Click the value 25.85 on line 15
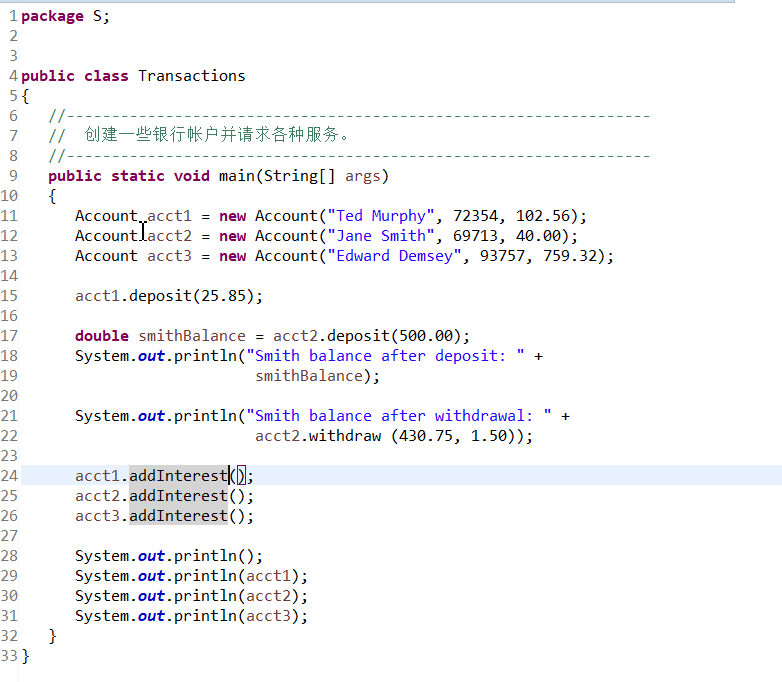Image resolution: width=782 pixels, height=682 pixels. (x=223, y=296)
